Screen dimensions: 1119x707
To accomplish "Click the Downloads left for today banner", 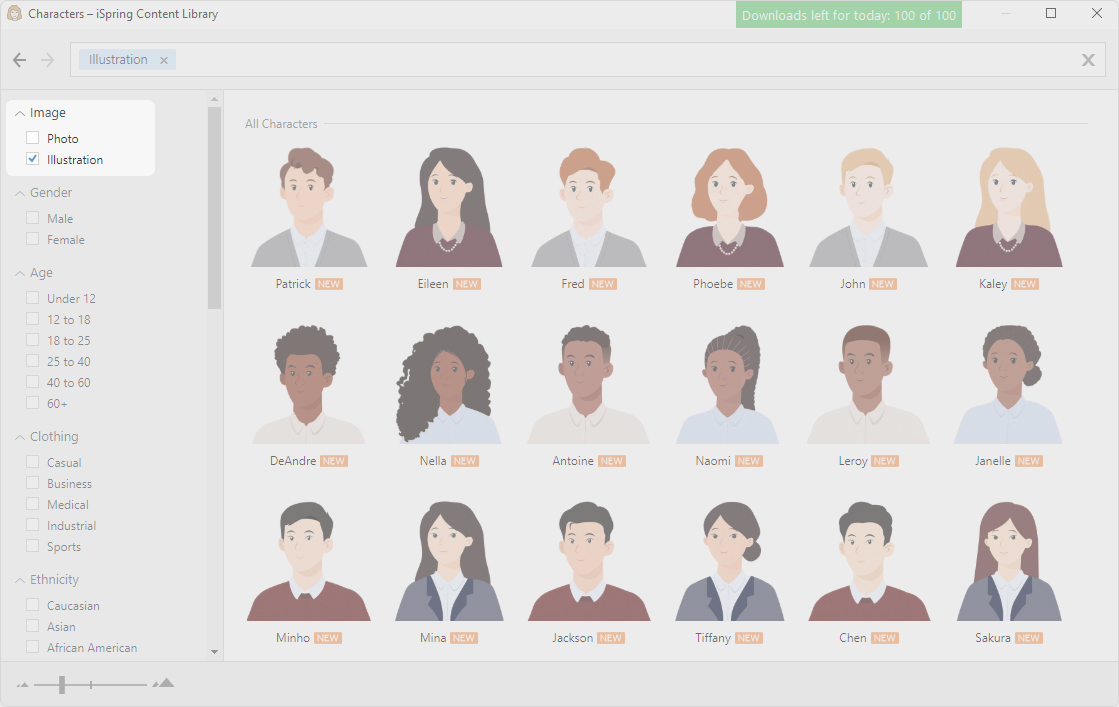I will coord(849,15).
